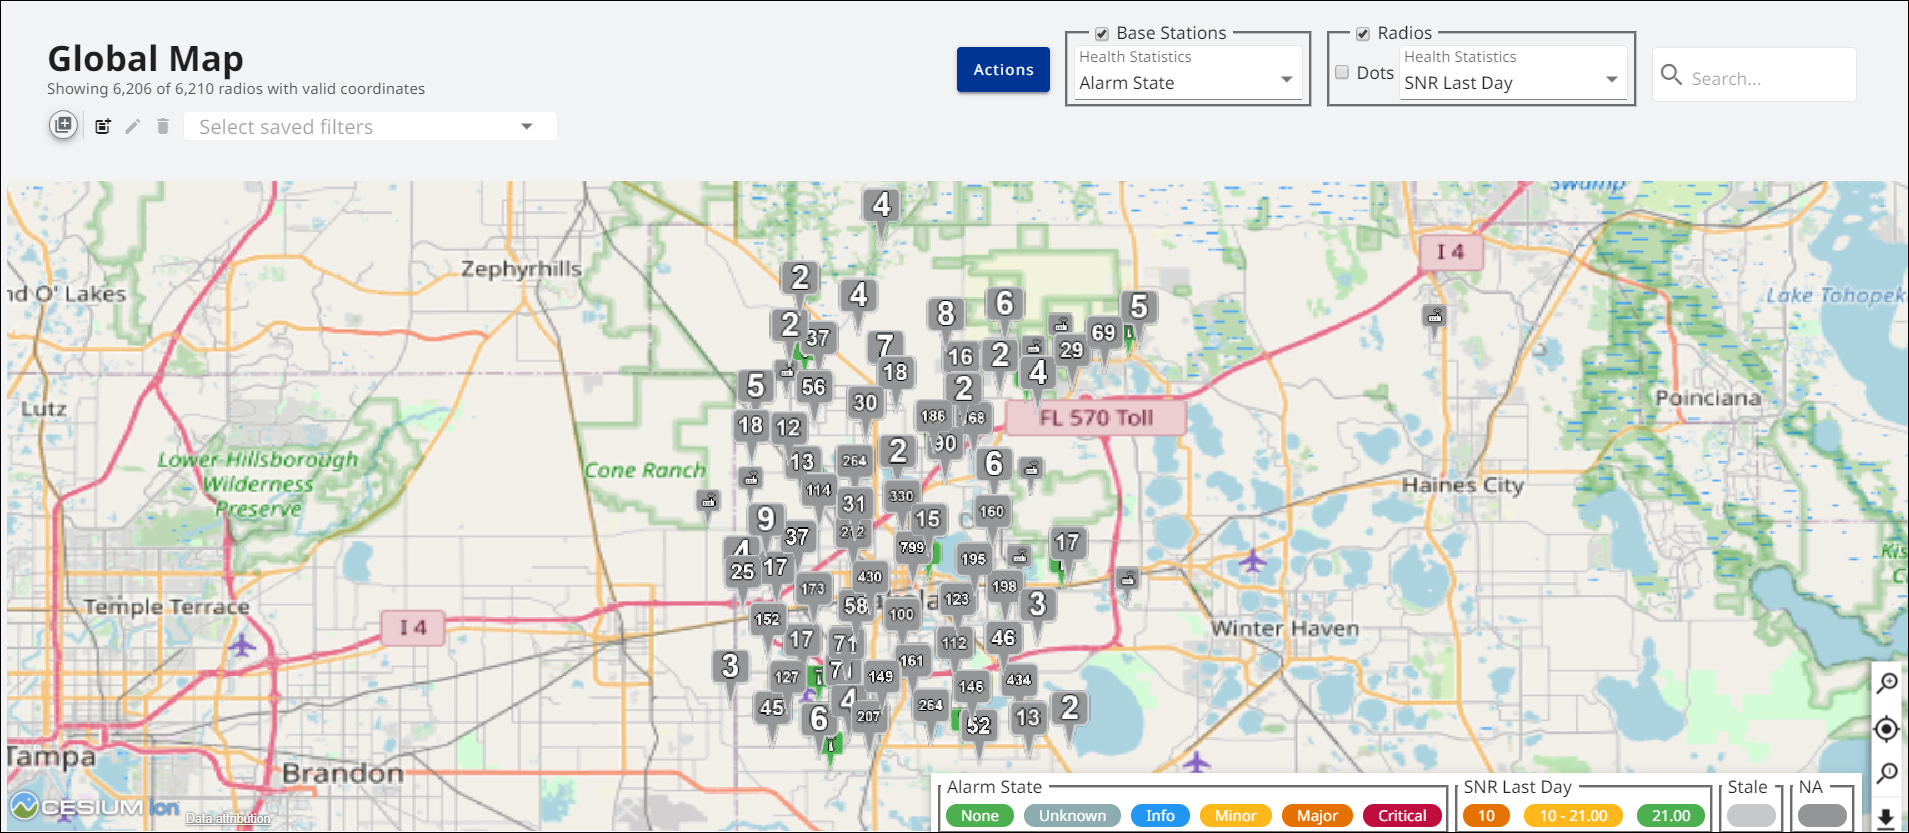1909x833 pixels.
Task: Uncheck the Base Stations checkbox
Action: click(1101, 34)
